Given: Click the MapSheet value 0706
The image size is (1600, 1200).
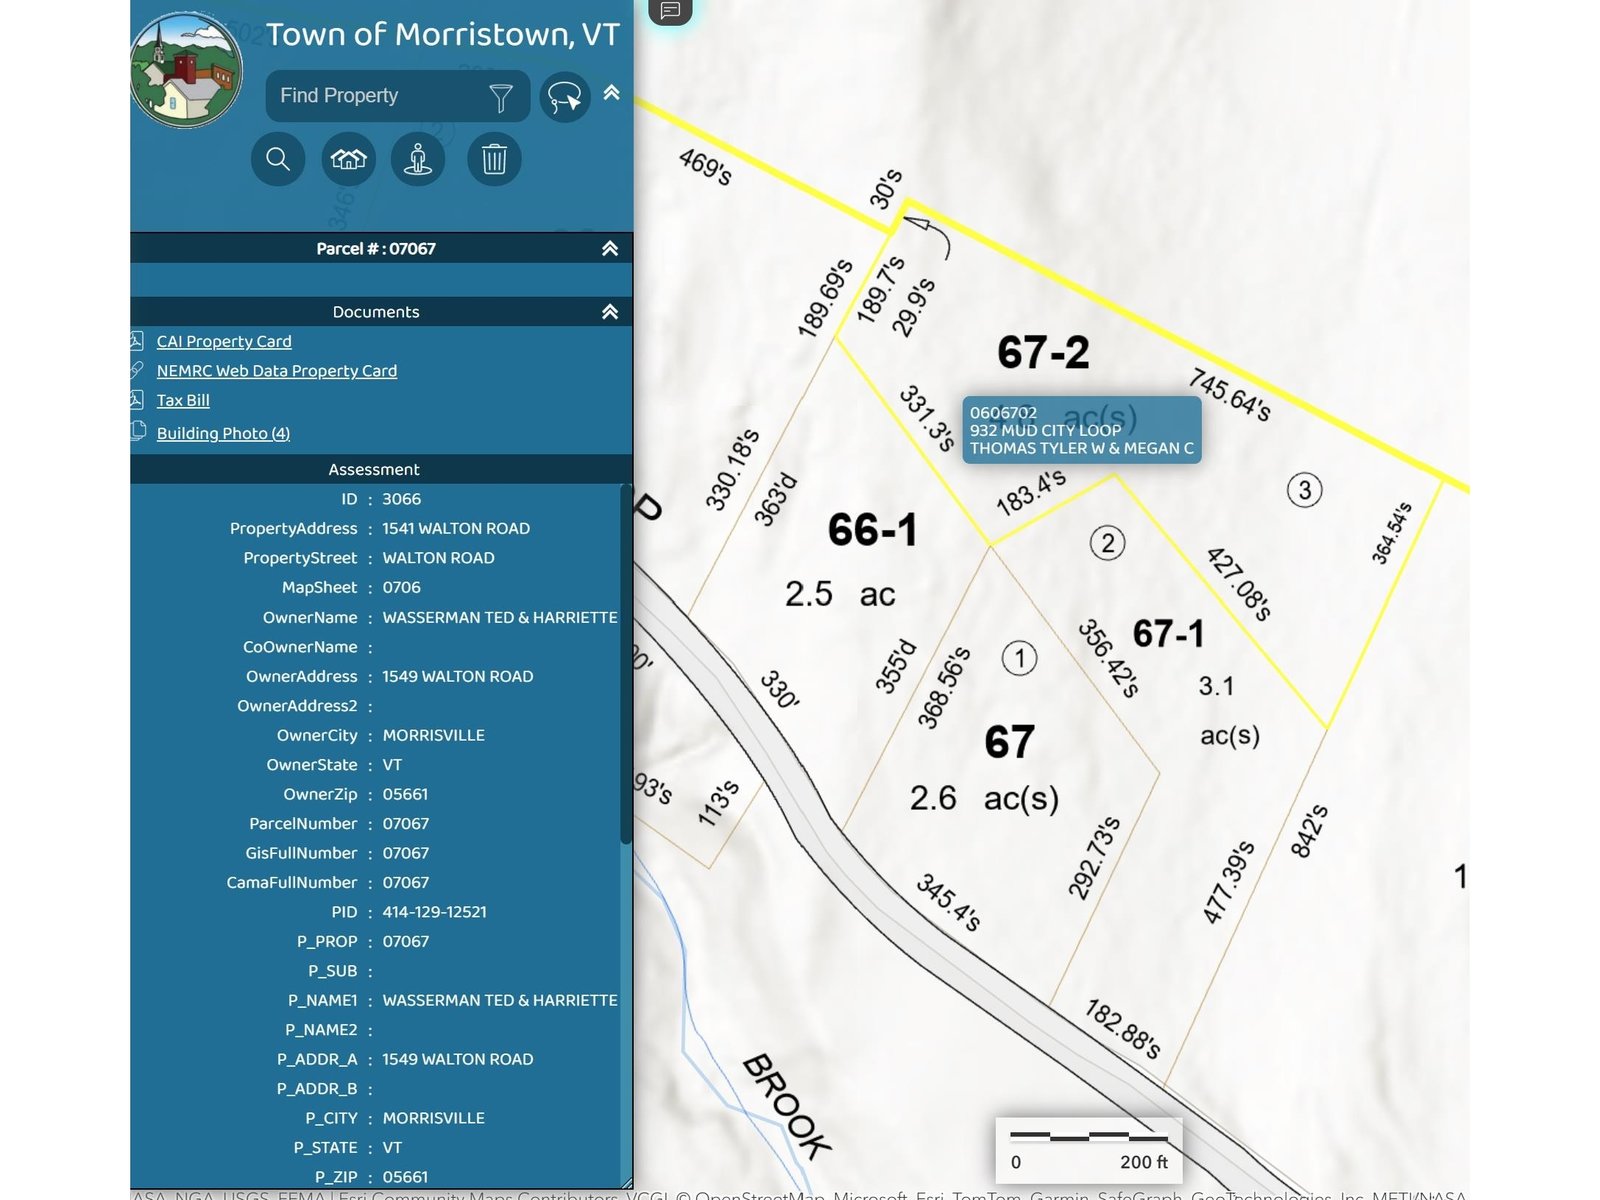Looking at the screenshot, I should [x=401, y=587].
